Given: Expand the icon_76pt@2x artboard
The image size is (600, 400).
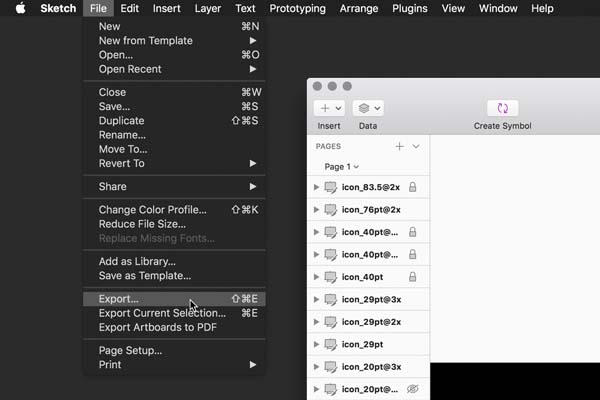Looking at the screenshot, I should 316,210.
